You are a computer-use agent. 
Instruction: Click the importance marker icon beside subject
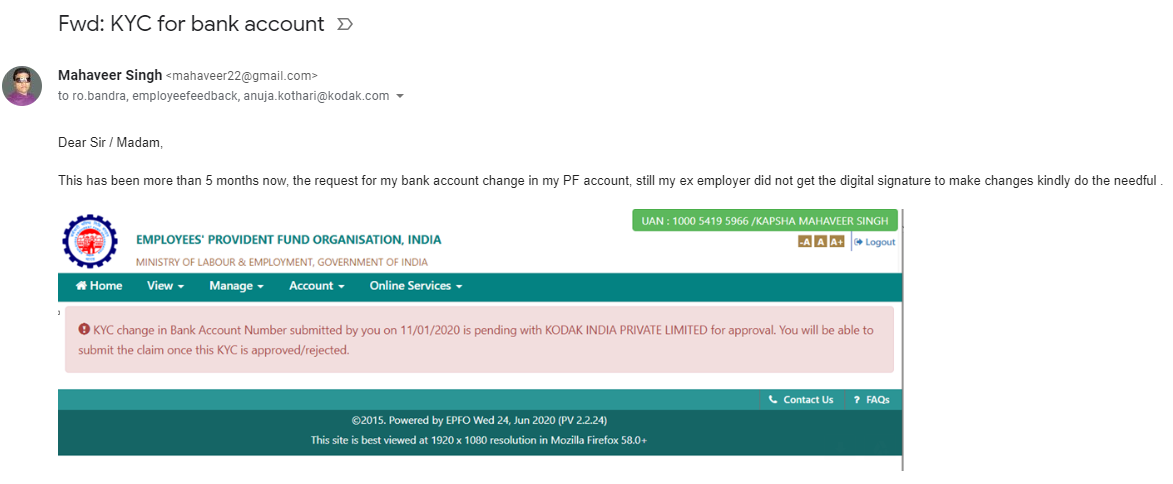click(x=345, y=25)
